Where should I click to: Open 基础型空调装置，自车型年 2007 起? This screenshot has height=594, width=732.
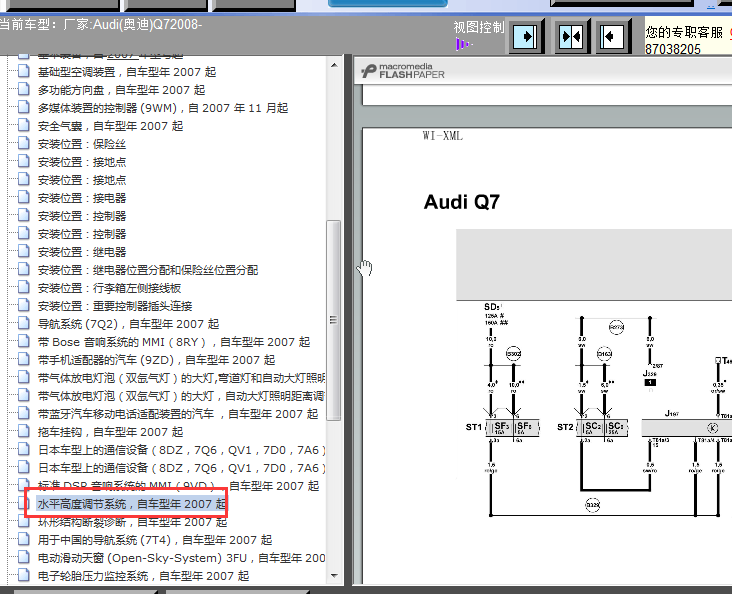click(127, 72)
